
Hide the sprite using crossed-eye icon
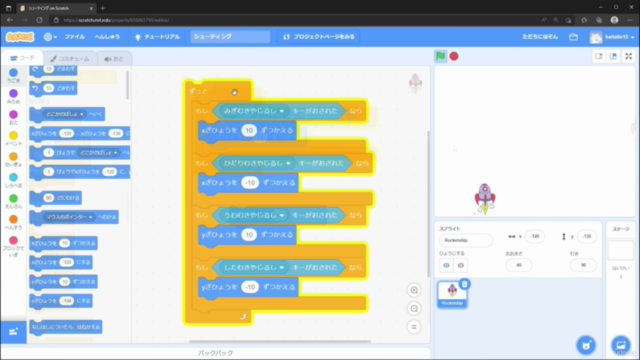pyautogui.click(x=460, y=265)
